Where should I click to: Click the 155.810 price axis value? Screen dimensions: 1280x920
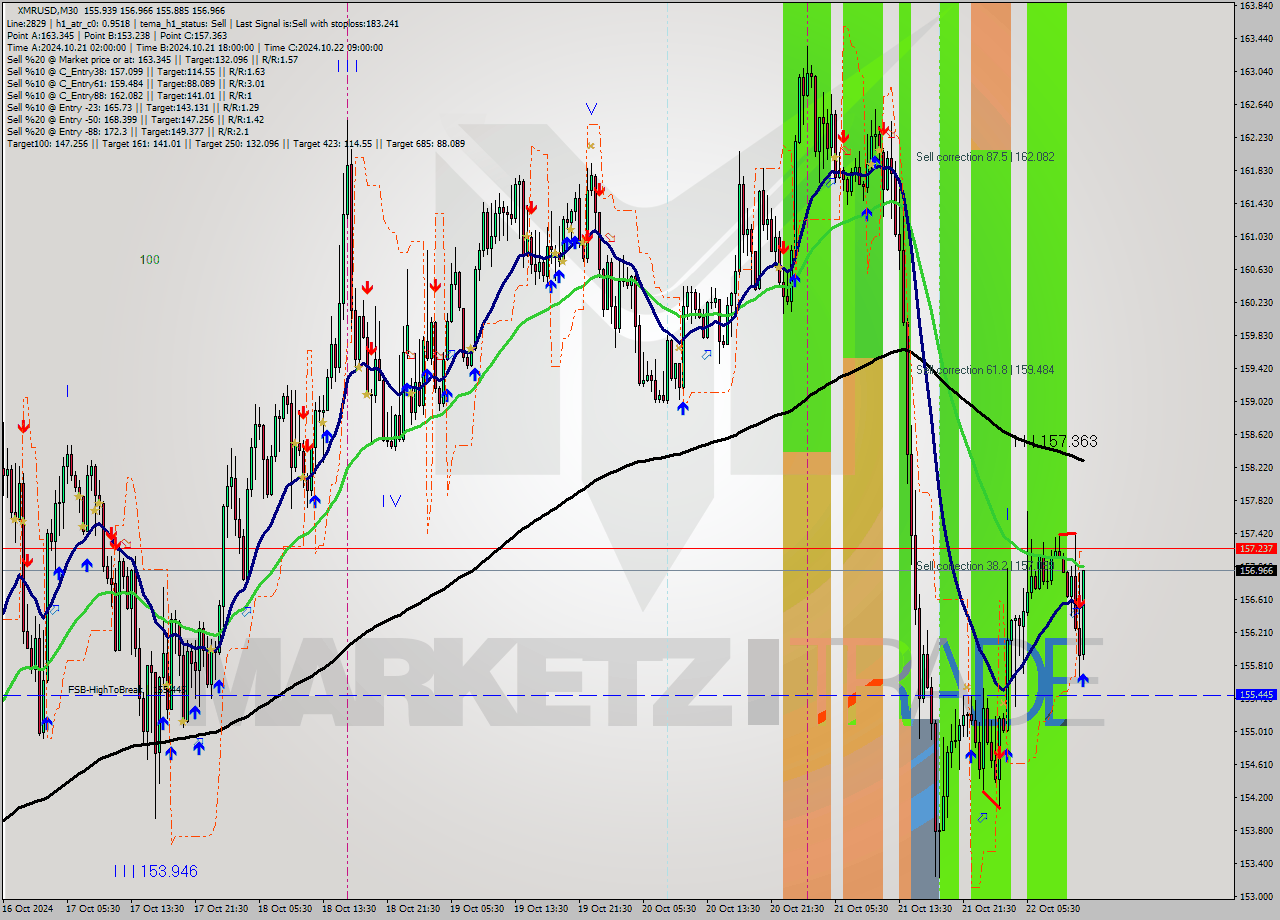click(x=1255, y=665)
